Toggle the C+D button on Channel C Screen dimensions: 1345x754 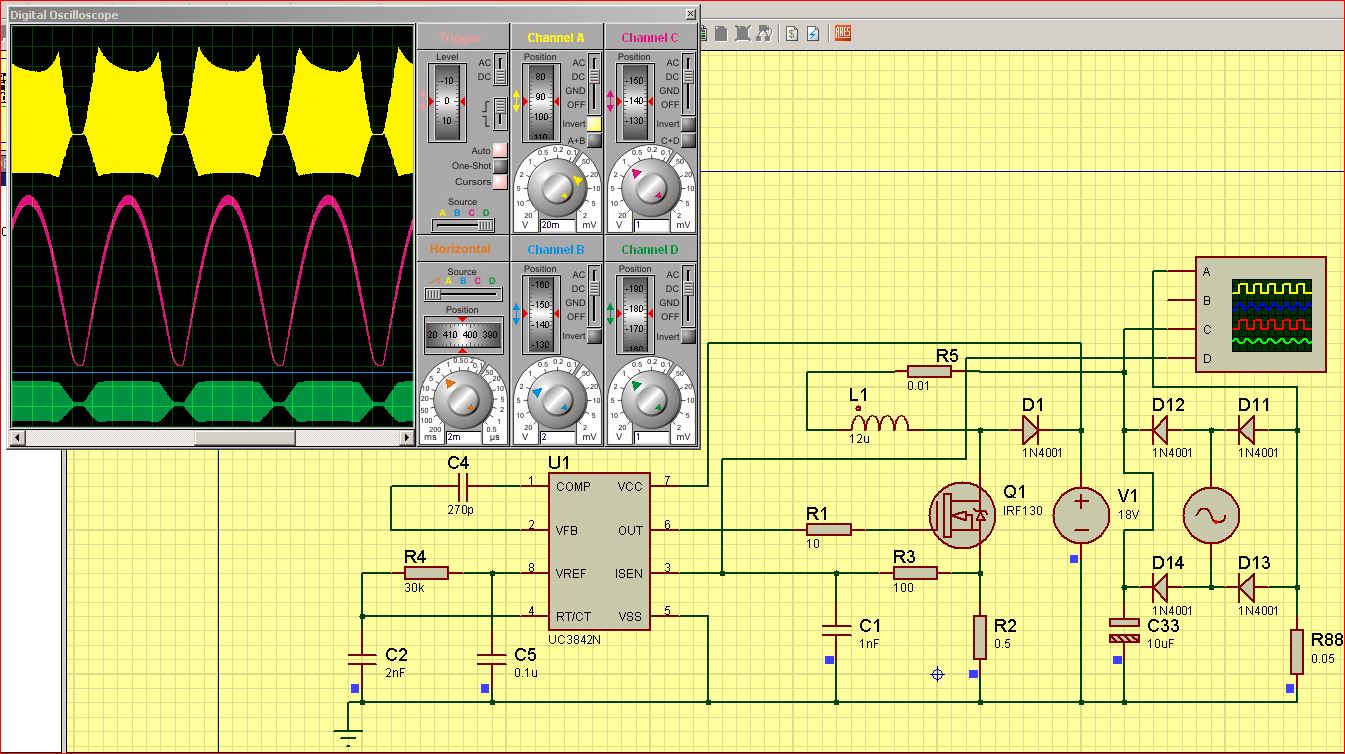coord(688,141)
